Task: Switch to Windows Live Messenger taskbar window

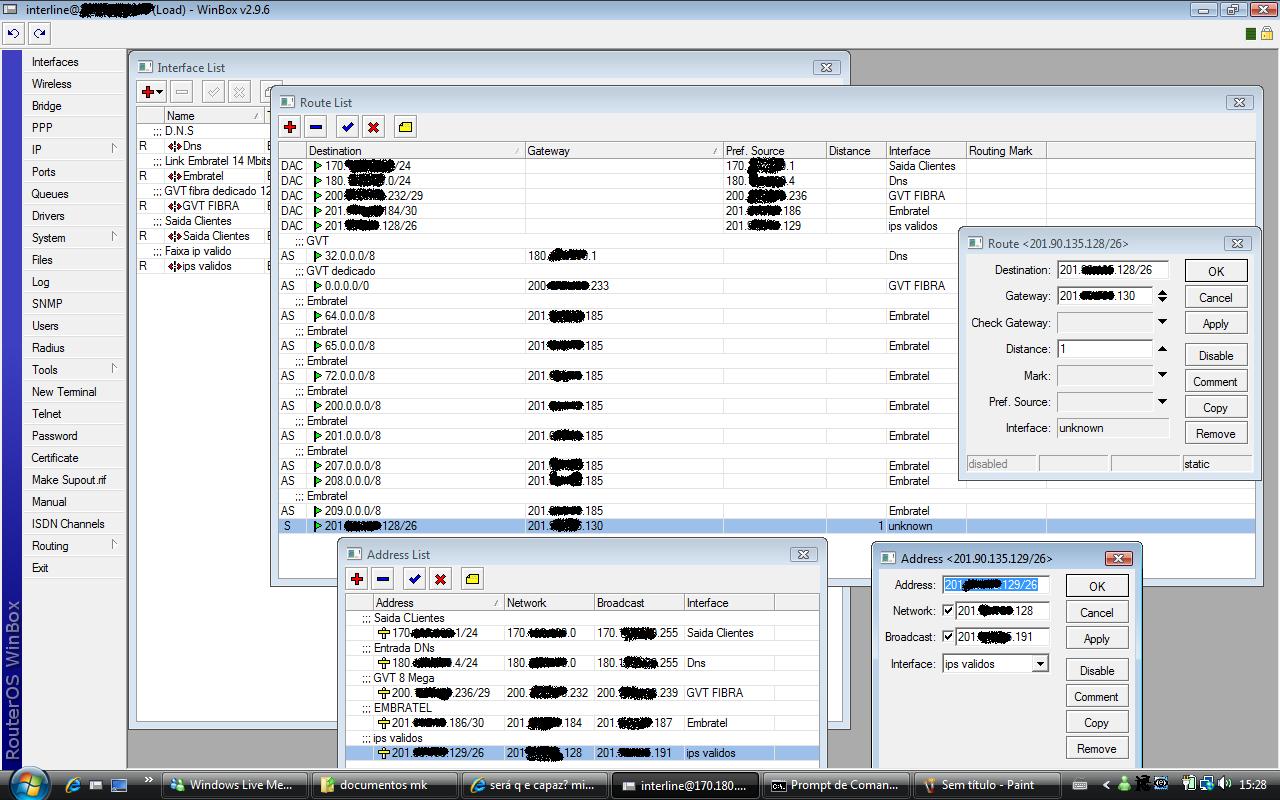Action: point(236,785)
